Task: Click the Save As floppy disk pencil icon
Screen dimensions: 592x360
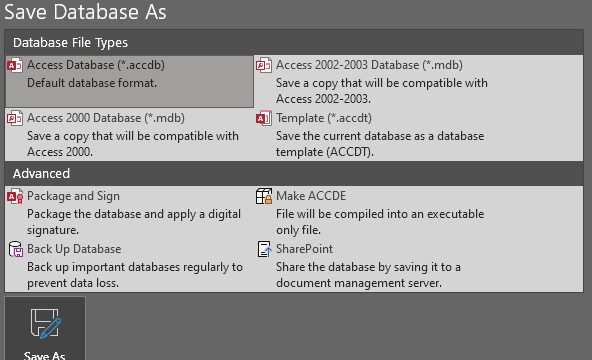Action: [x=45, y=324]
